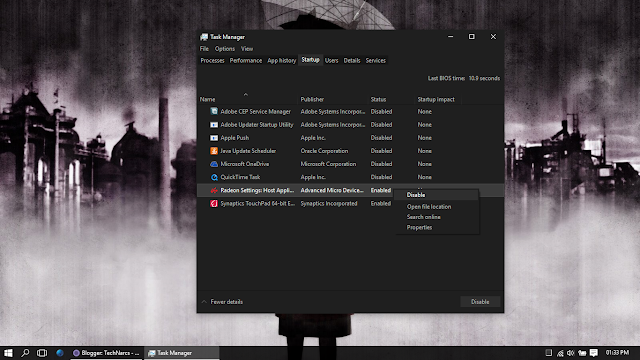Choose Disable from the context menu
640x360 pixels.
click(436, 195)
